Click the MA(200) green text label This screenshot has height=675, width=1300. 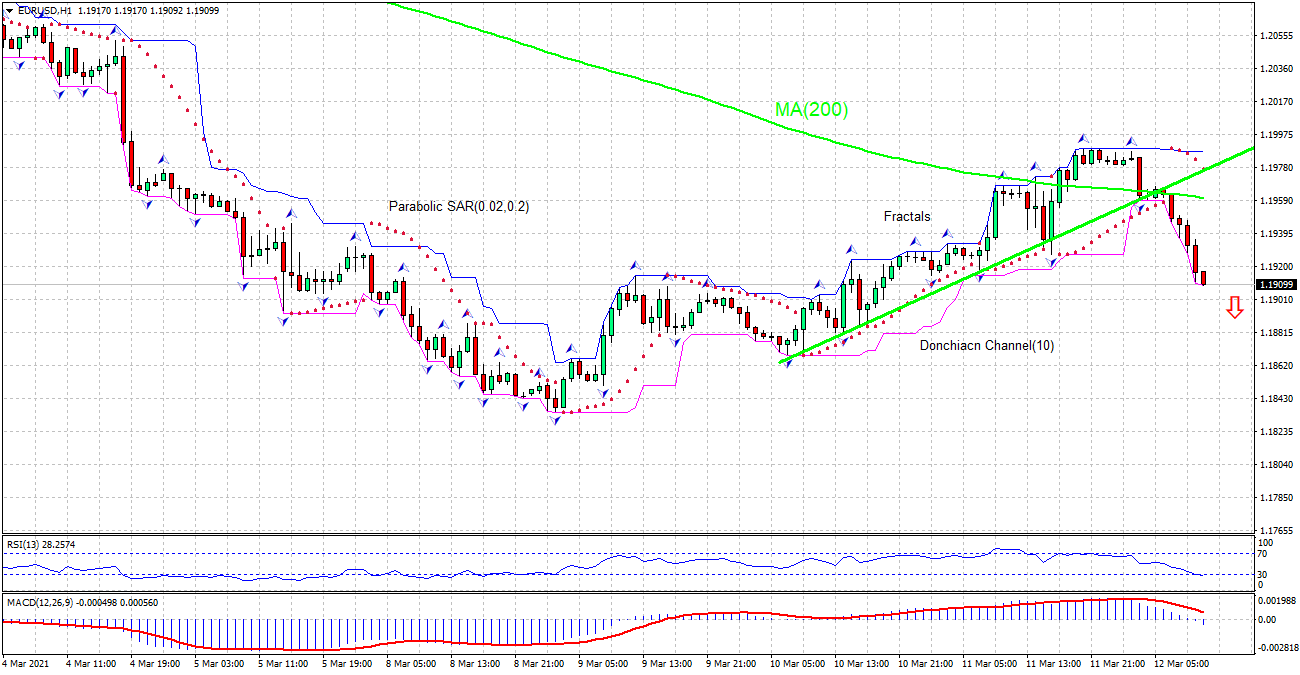point(811,110)
